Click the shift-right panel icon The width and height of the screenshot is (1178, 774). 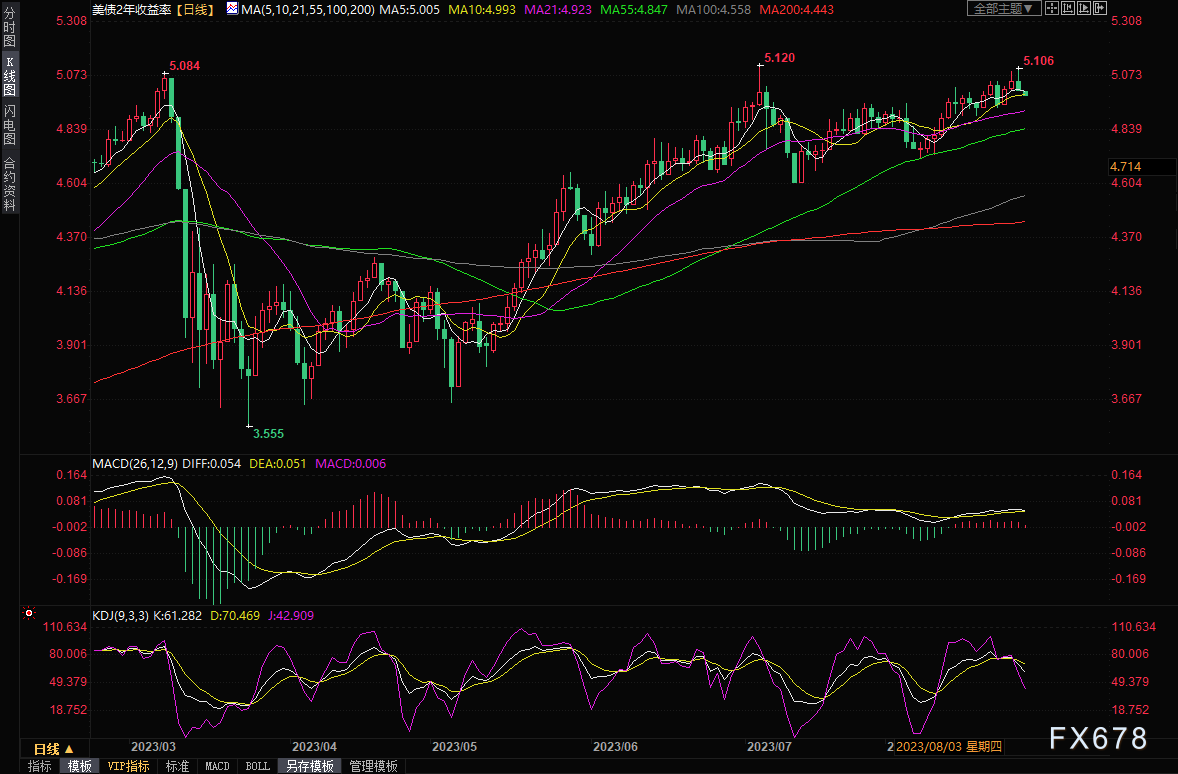tap(1099, 8)
